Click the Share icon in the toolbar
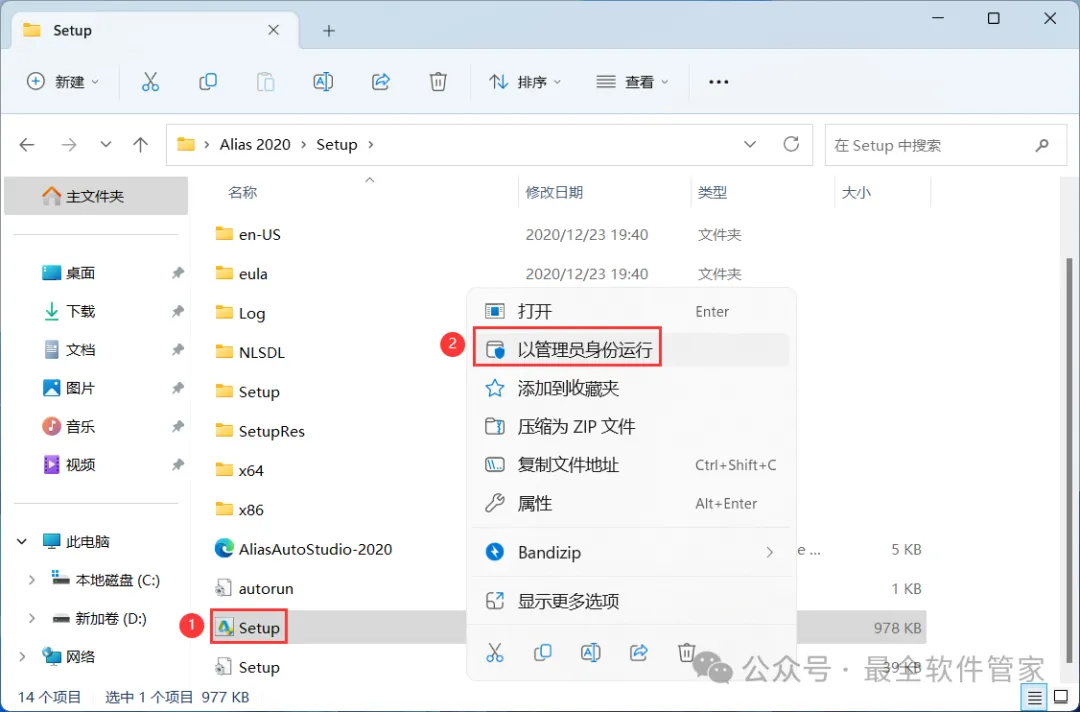 (381, 82)
